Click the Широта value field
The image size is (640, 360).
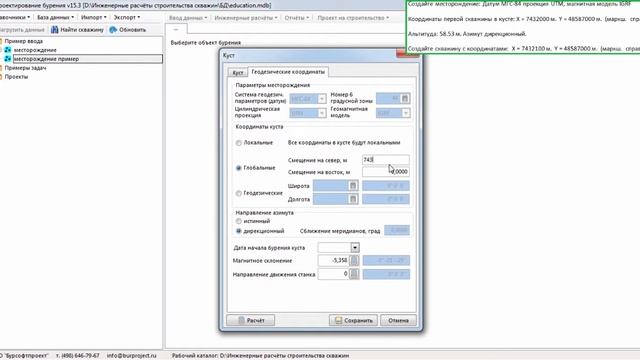click(331, 186)
